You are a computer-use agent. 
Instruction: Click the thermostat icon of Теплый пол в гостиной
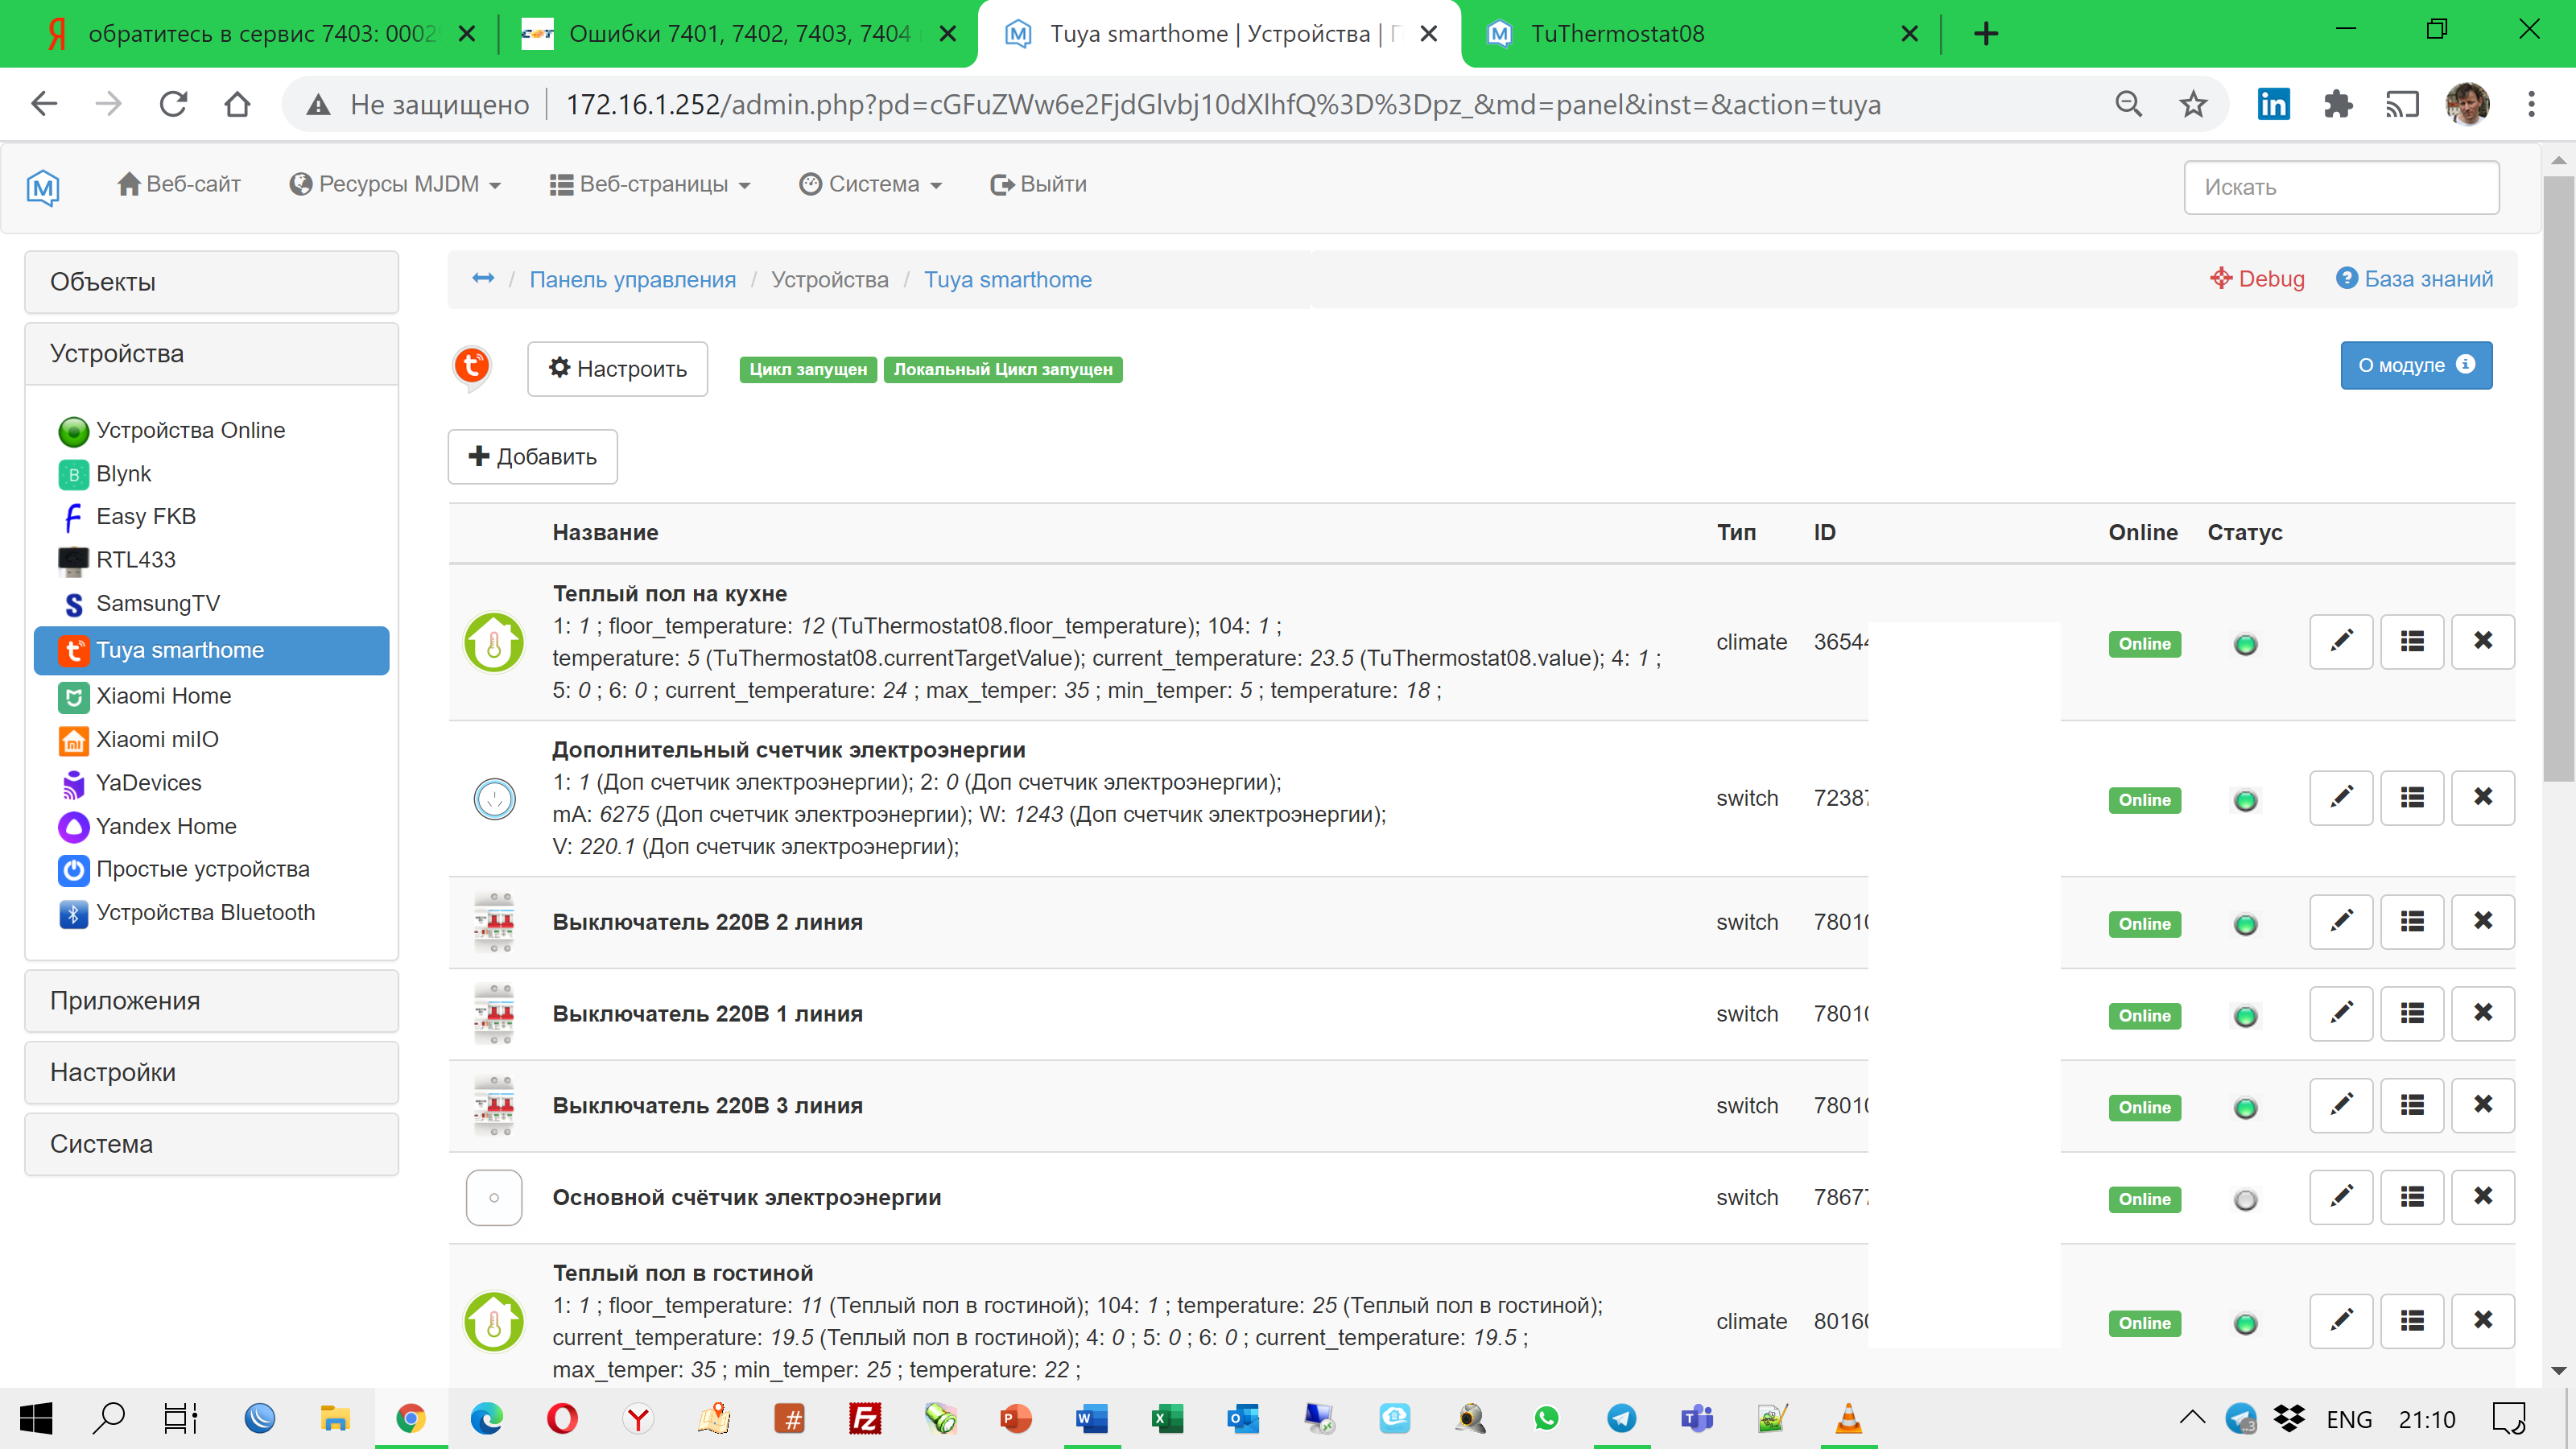(x=494, y=1321)
